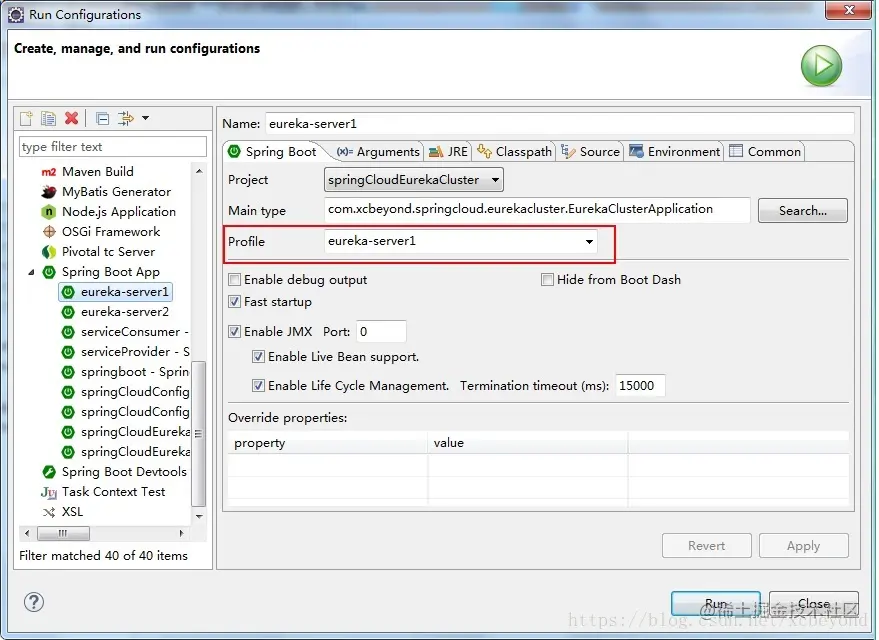
Task: Click the green Run arrow banner icon
Action: pos(821,66)
